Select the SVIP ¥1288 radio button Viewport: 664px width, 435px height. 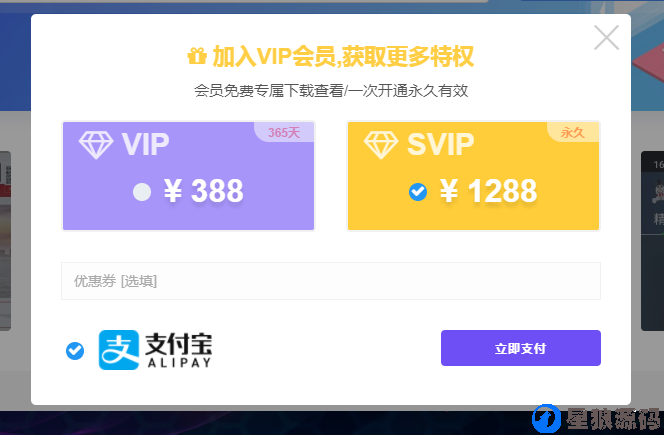click(x=418, y=192)
